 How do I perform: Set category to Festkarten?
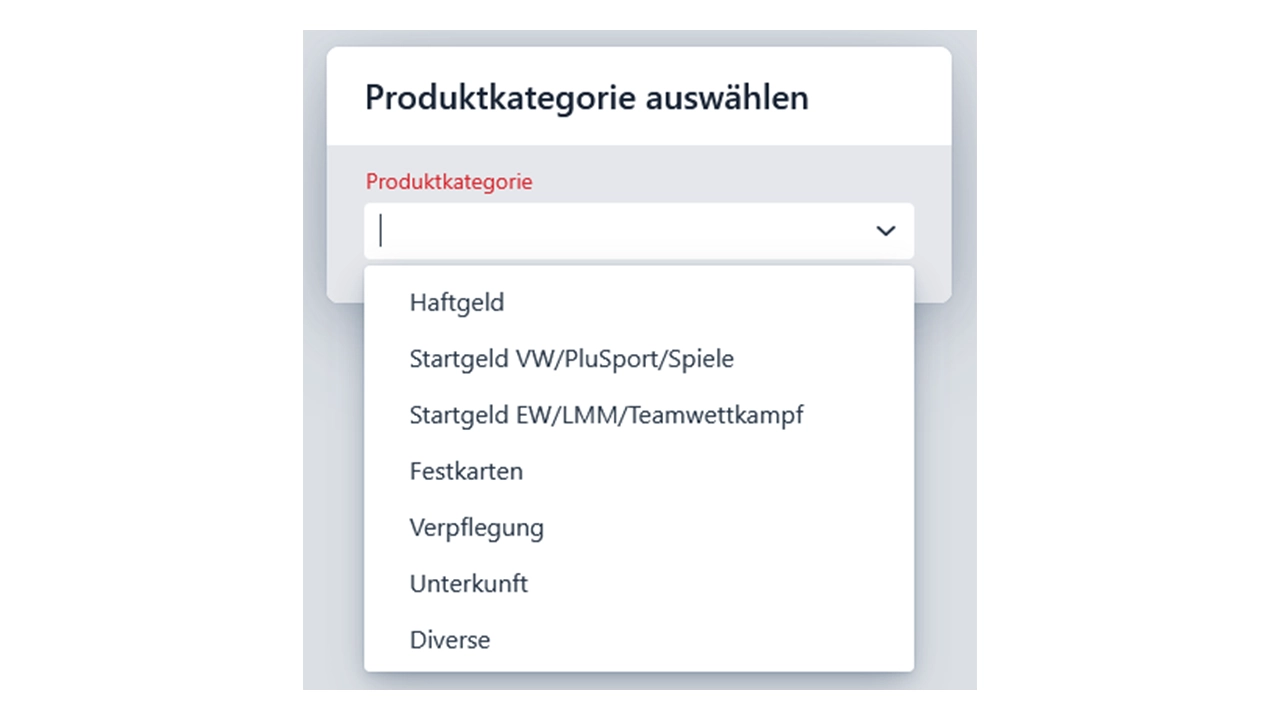pos(639,470)
